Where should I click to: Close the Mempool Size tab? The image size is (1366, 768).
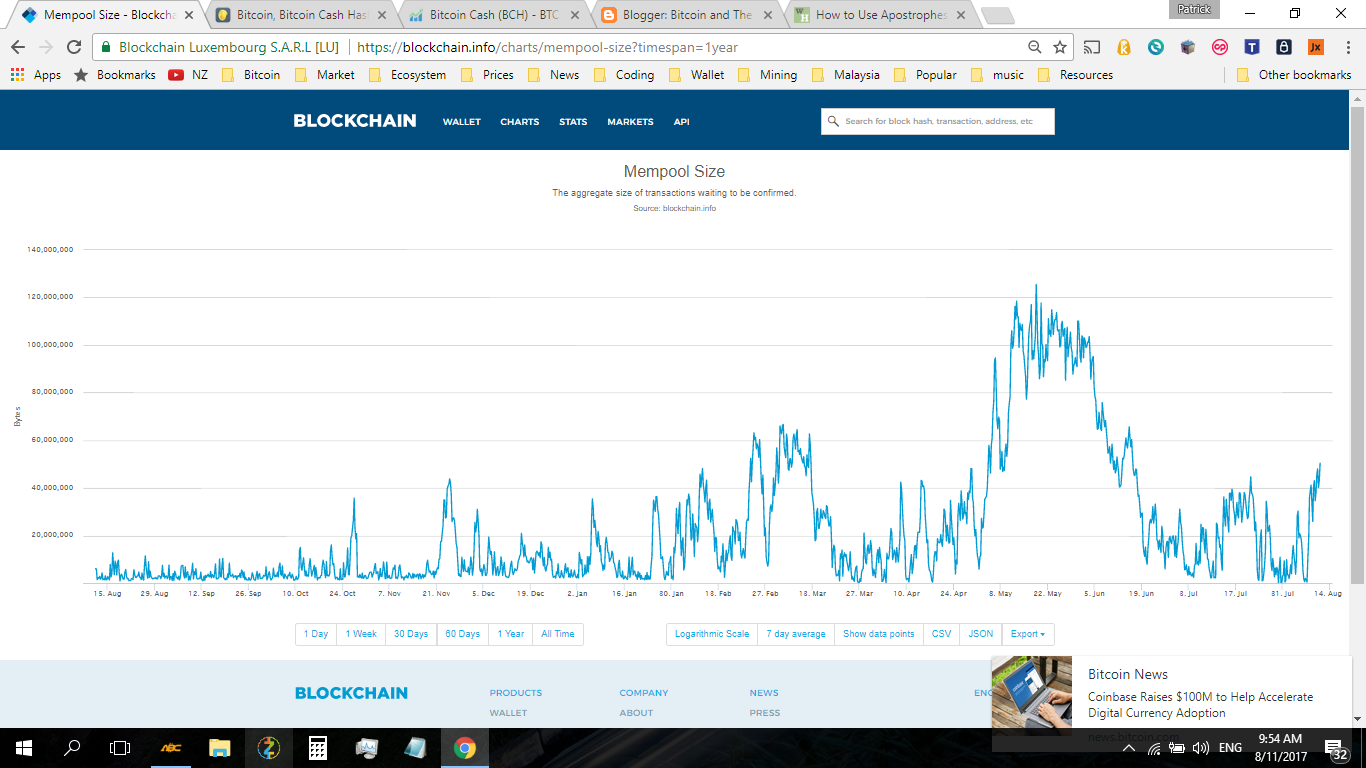coord(187,15)
